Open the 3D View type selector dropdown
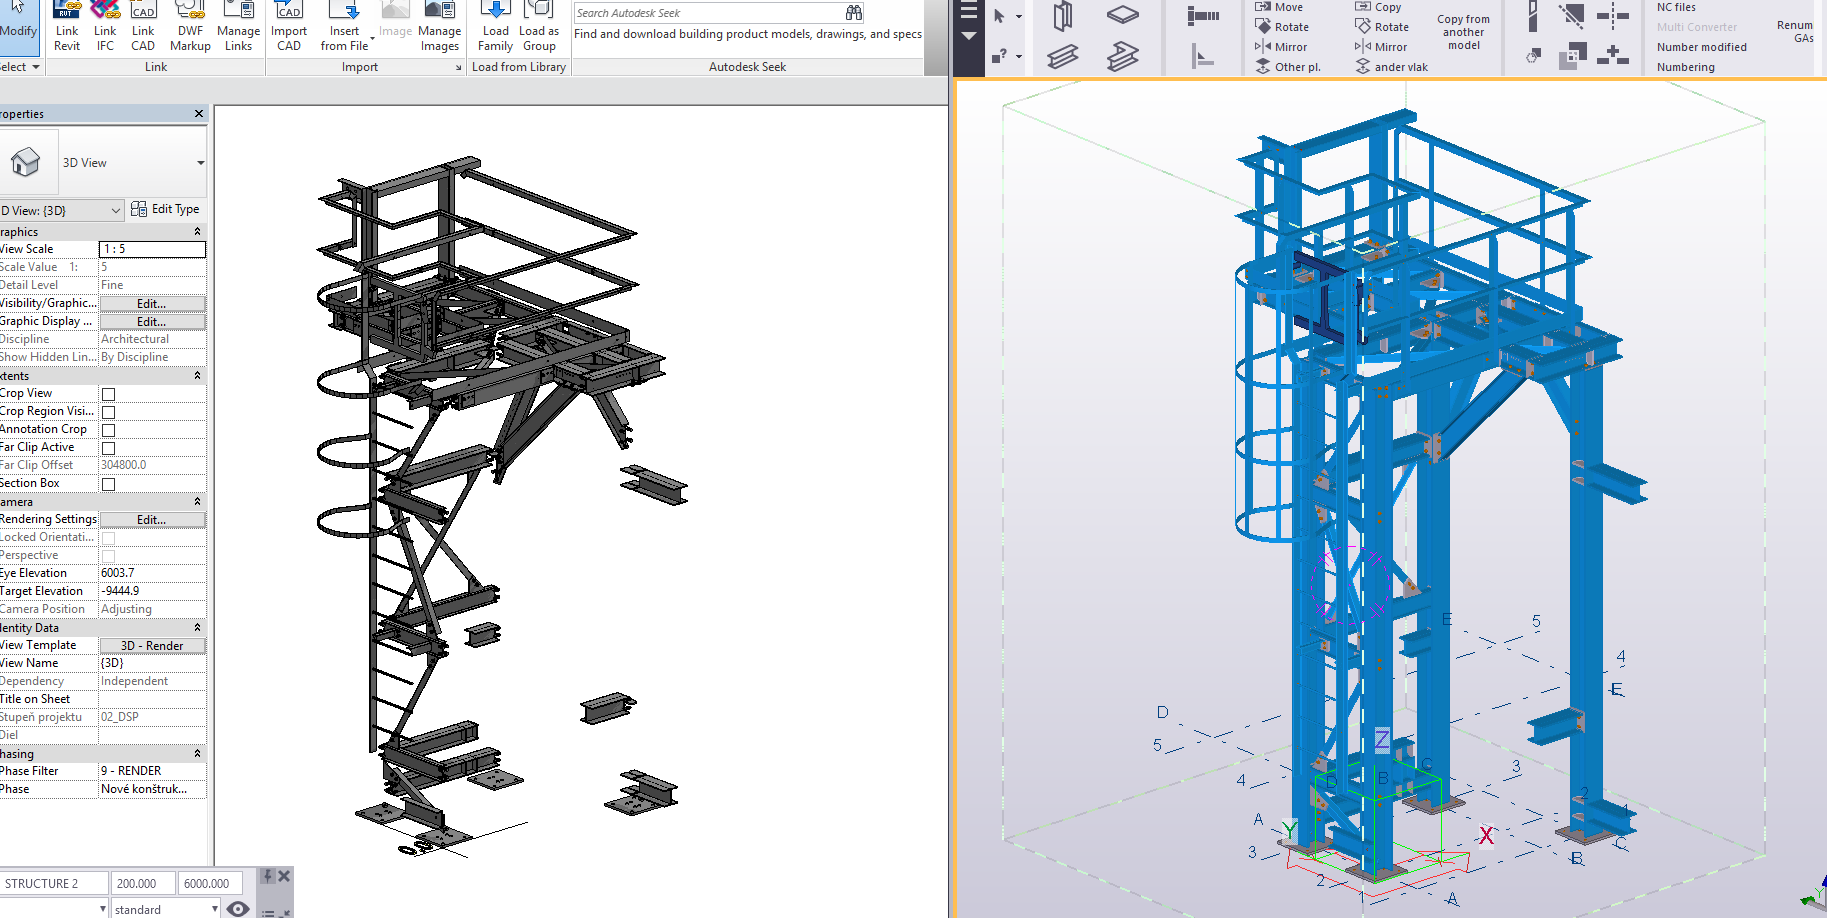The image size is (1827, 918). pos(201,163)
